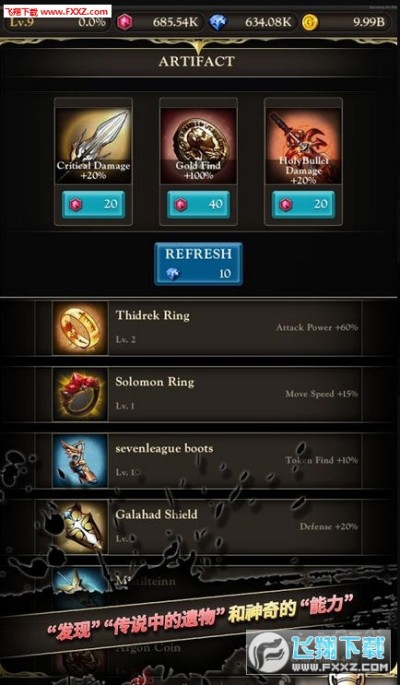Buy HolyBullet Damage for 20 gems
Screen dimensions: 400x685
point(303,204)
